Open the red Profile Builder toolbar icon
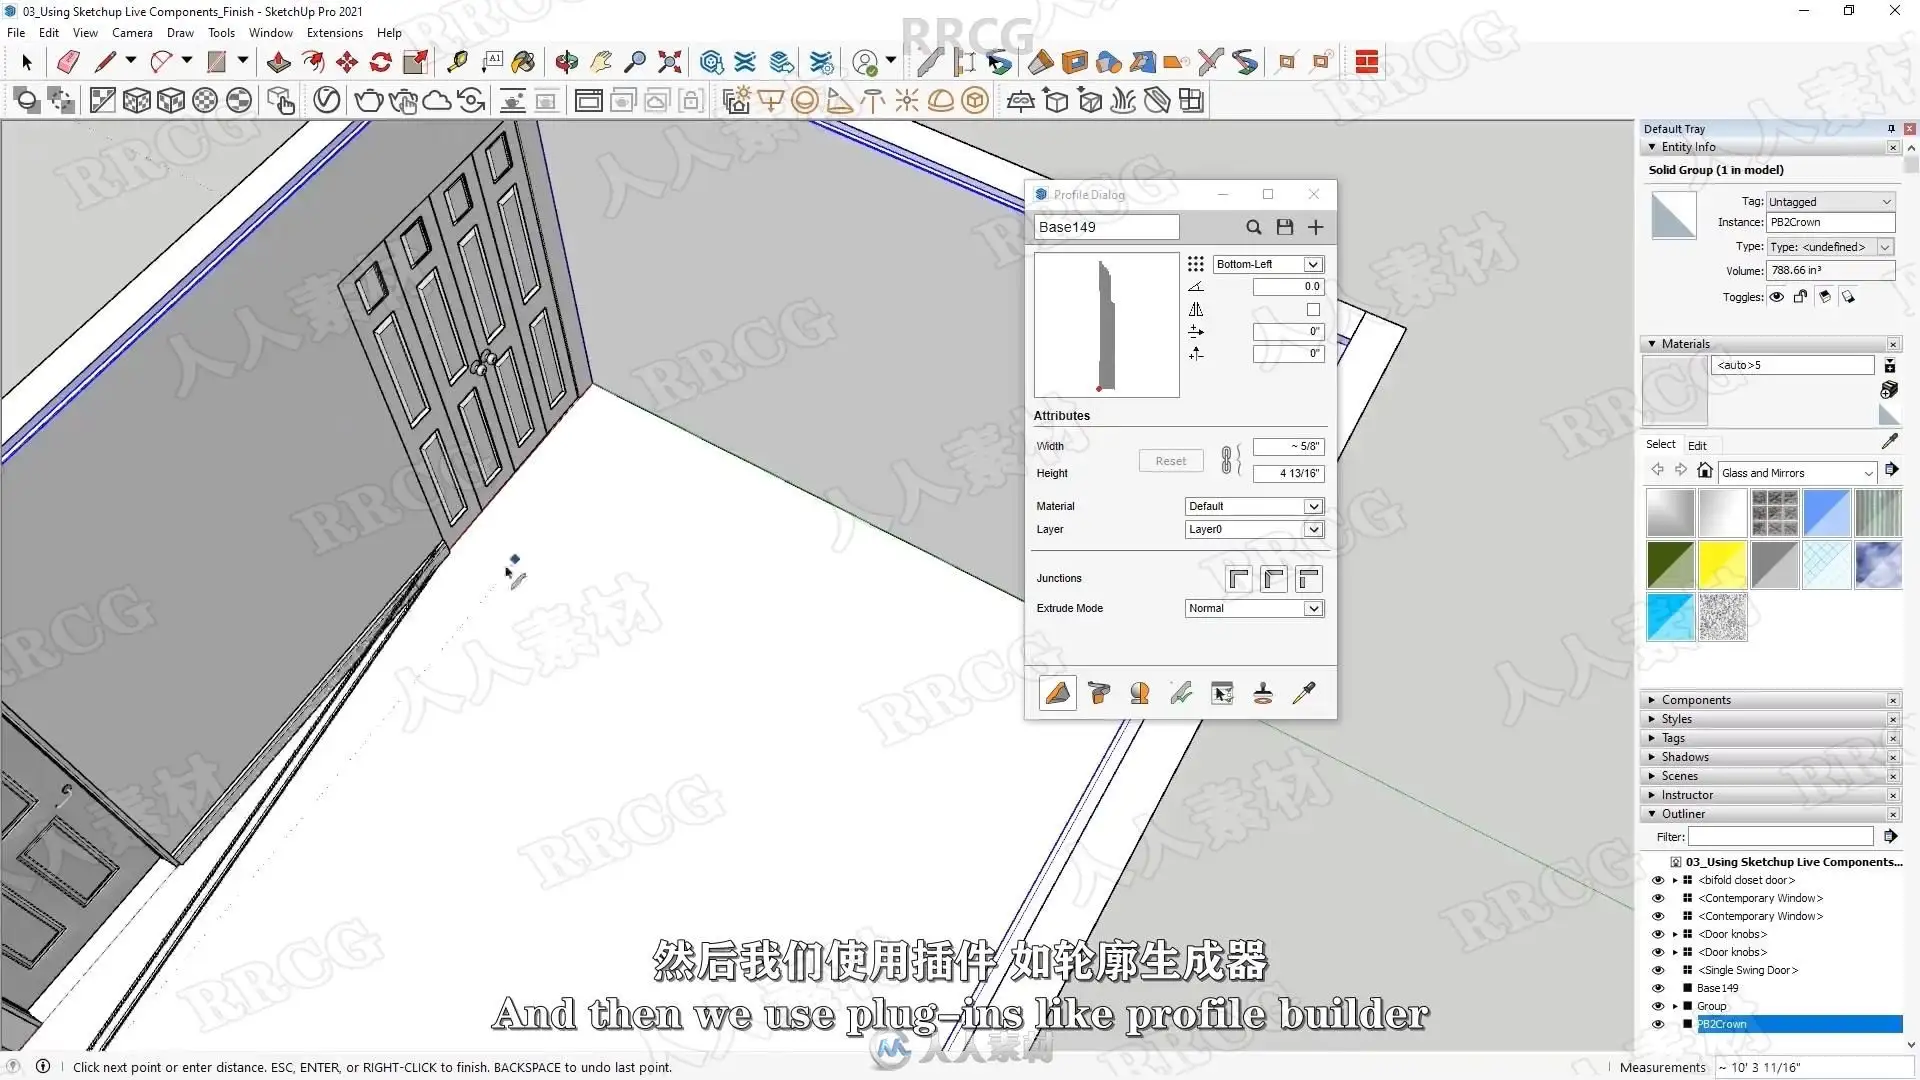Viewport: 1920px width, 1080px height. pos(1367,62)
